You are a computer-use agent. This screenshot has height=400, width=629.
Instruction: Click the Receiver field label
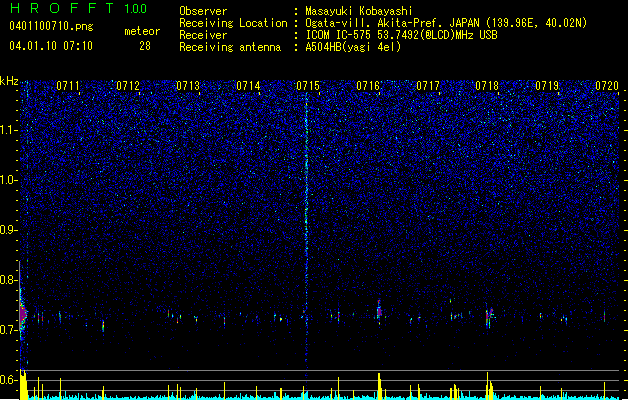(203, 35)
